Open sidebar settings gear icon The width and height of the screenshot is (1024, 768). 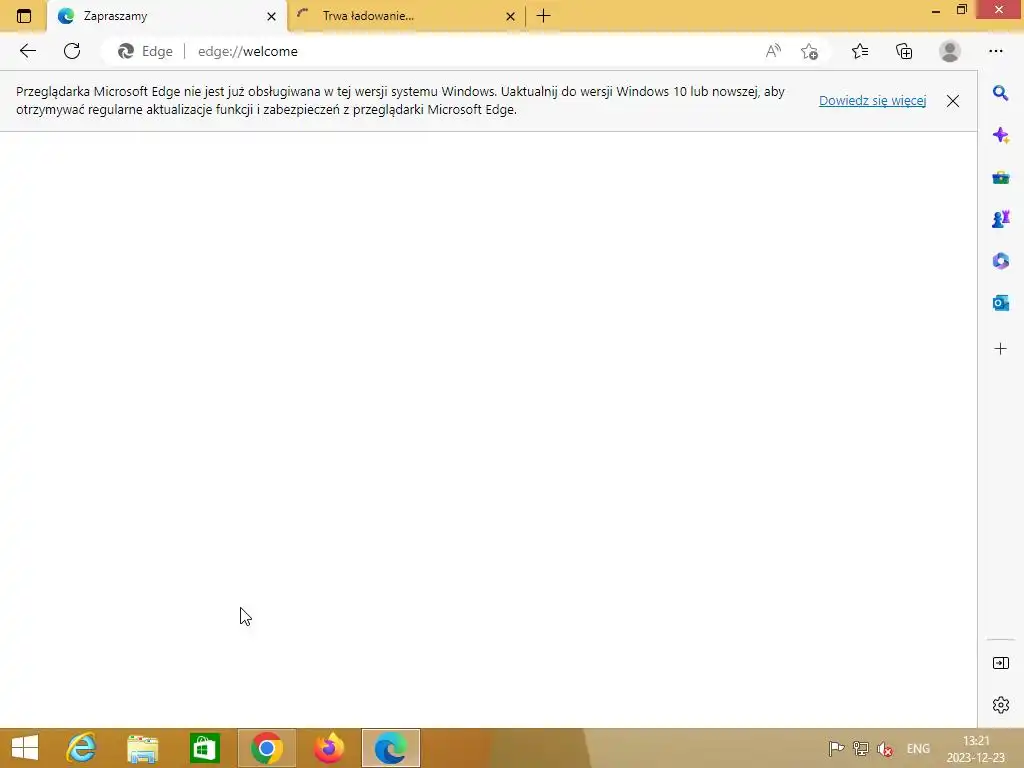(x=1000, y=705)
